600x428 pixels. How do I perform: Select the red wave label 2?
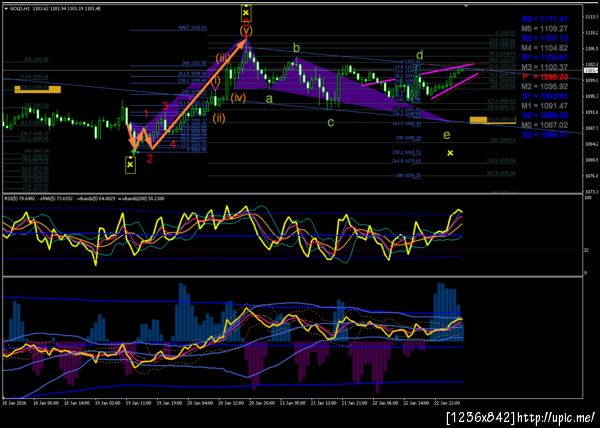click(x=149, y=158)
